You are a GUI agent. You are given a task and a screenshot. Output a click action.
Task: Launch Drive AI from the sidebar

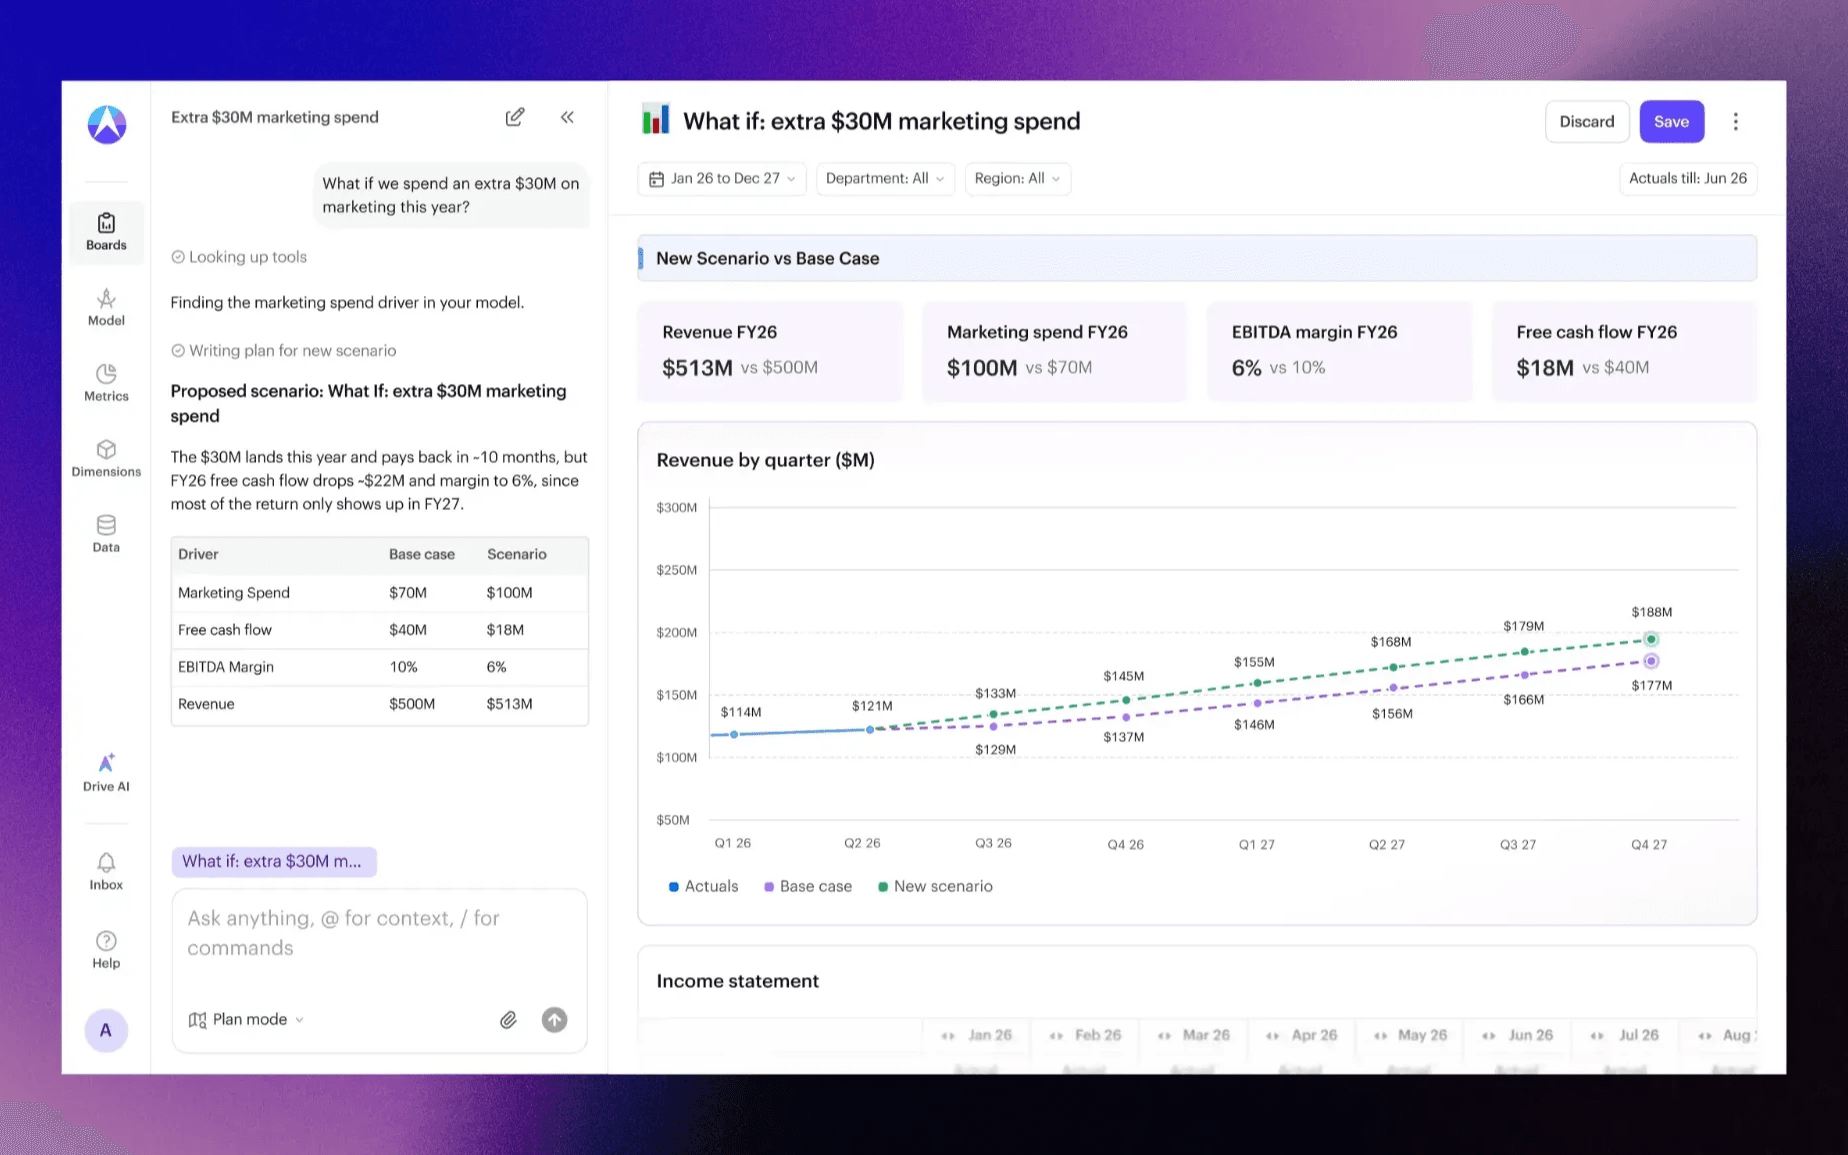106,772
